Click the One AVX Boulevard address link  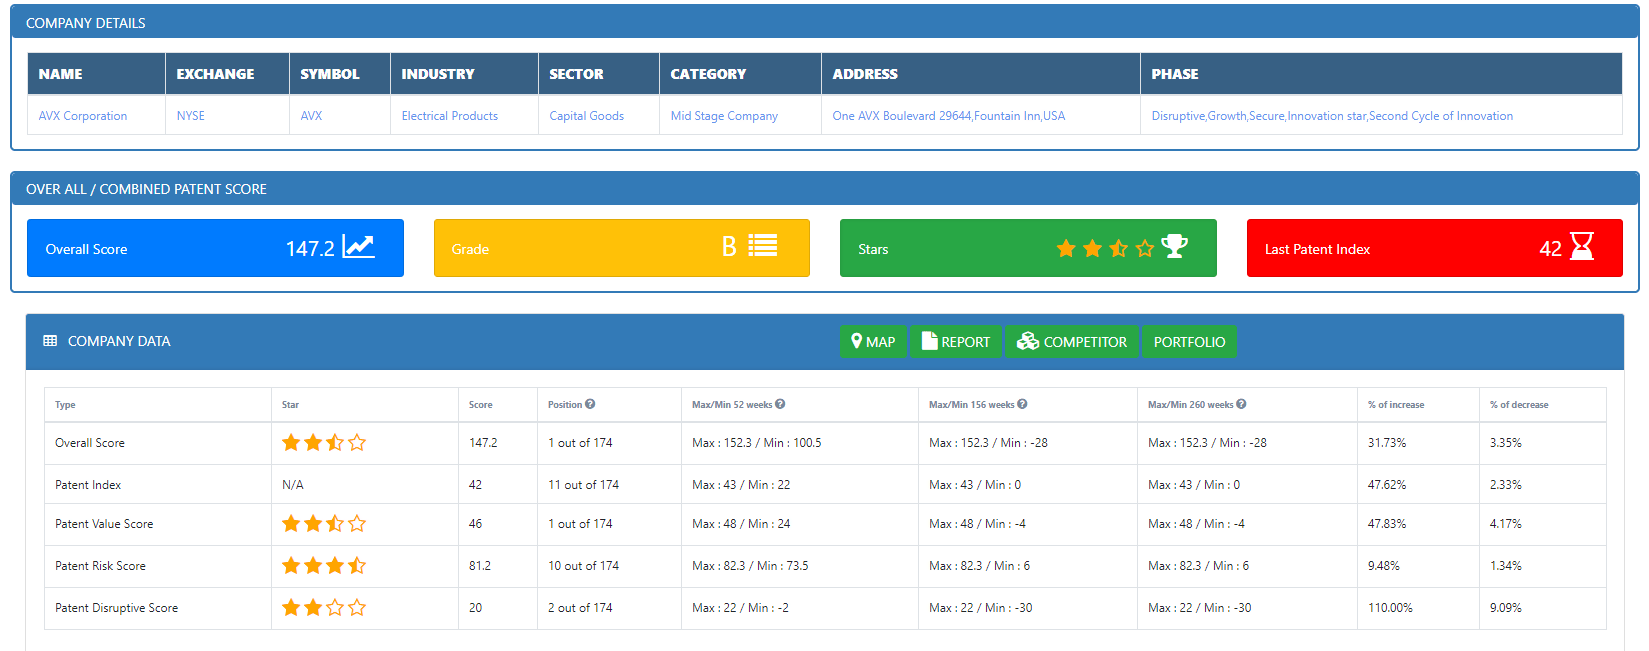[x=949, y=116]
